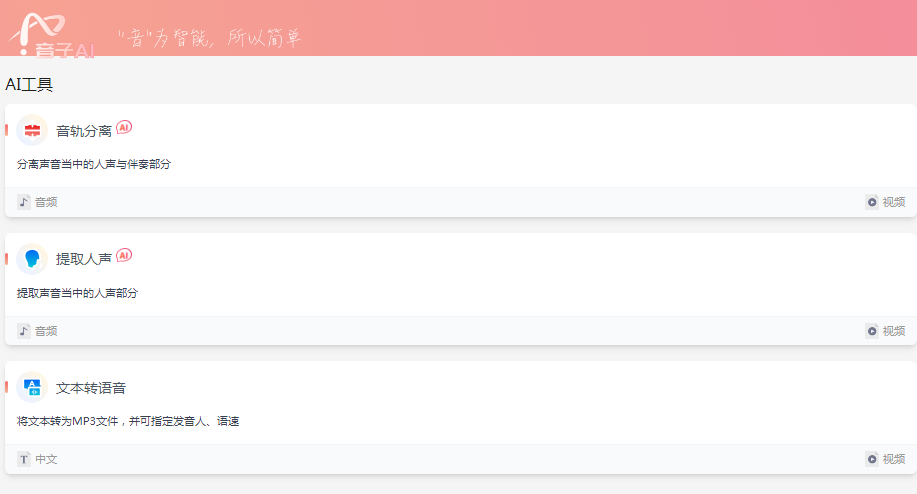
Task: Click description 将文本转为MP3文件
Action: (x=67, y=422)
